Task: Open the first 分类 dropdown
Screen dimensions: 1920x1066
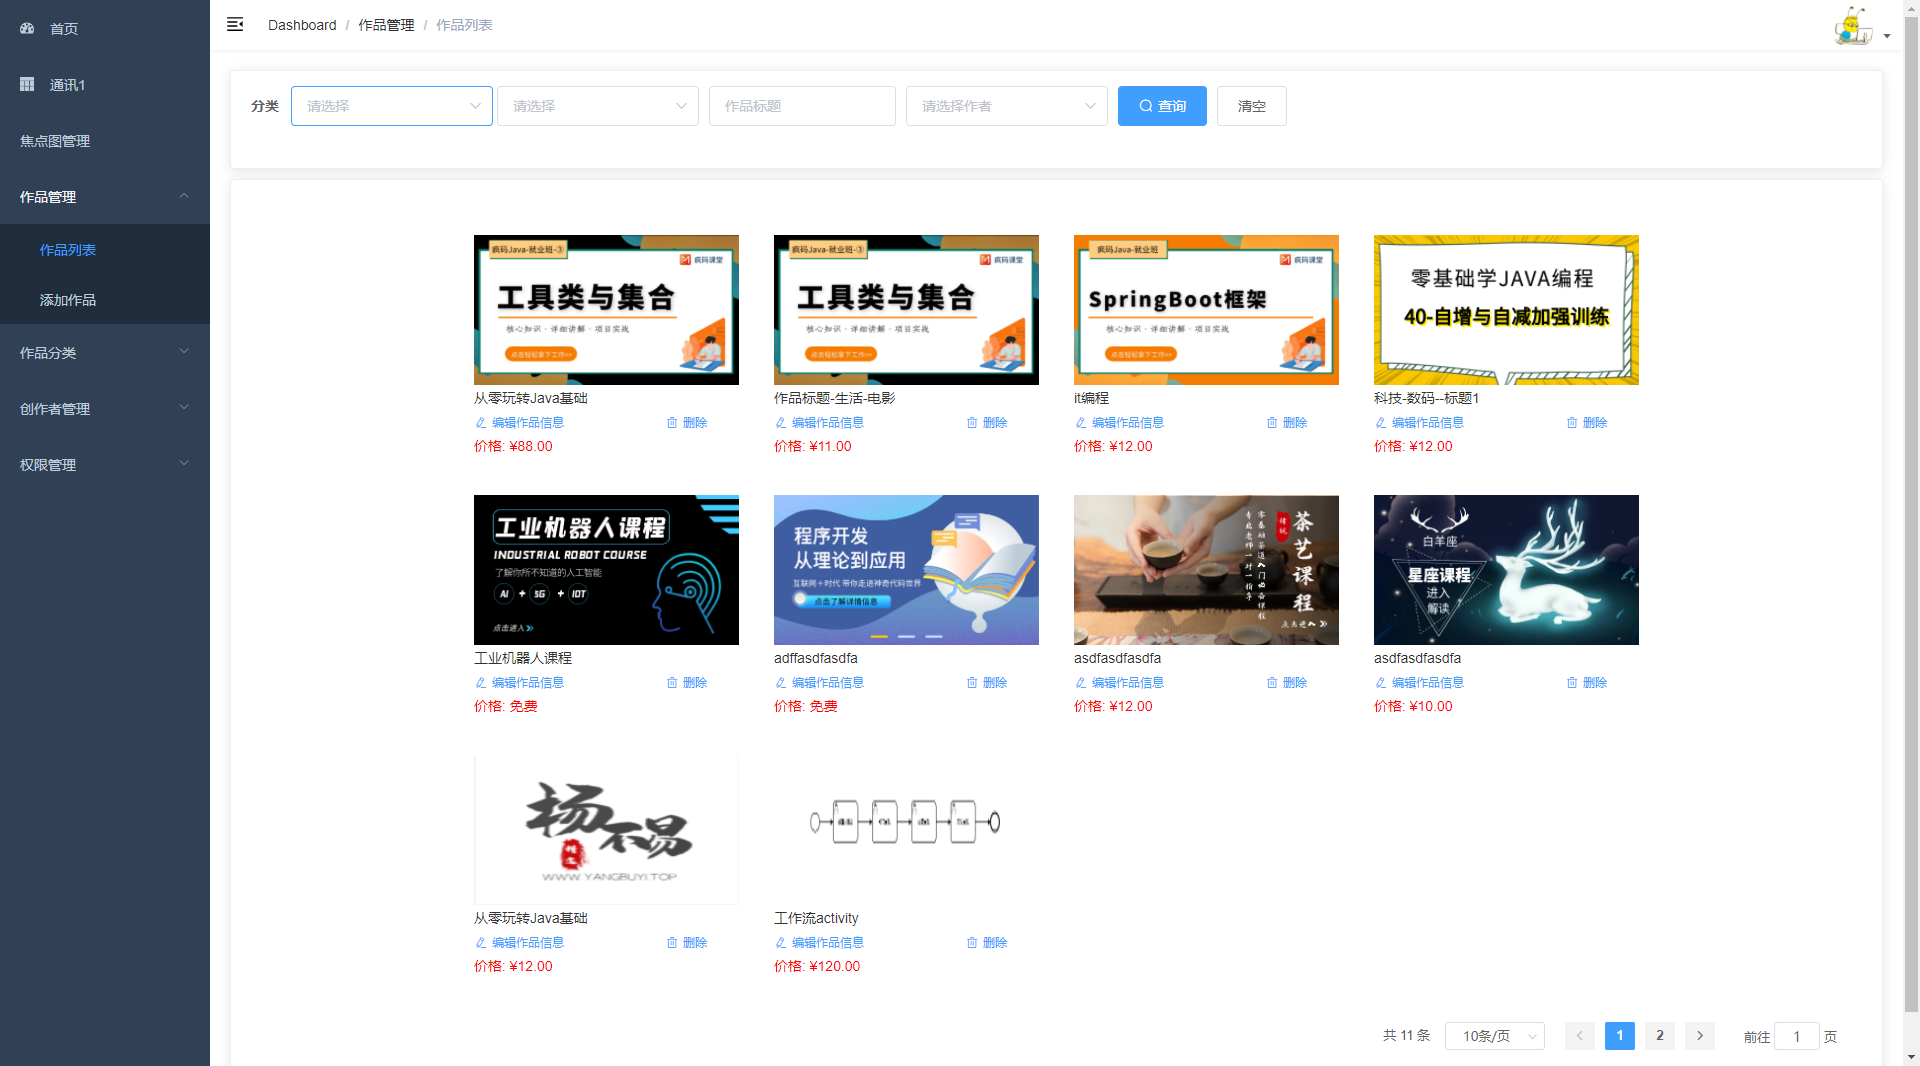Action: click(x=392, y=106)
